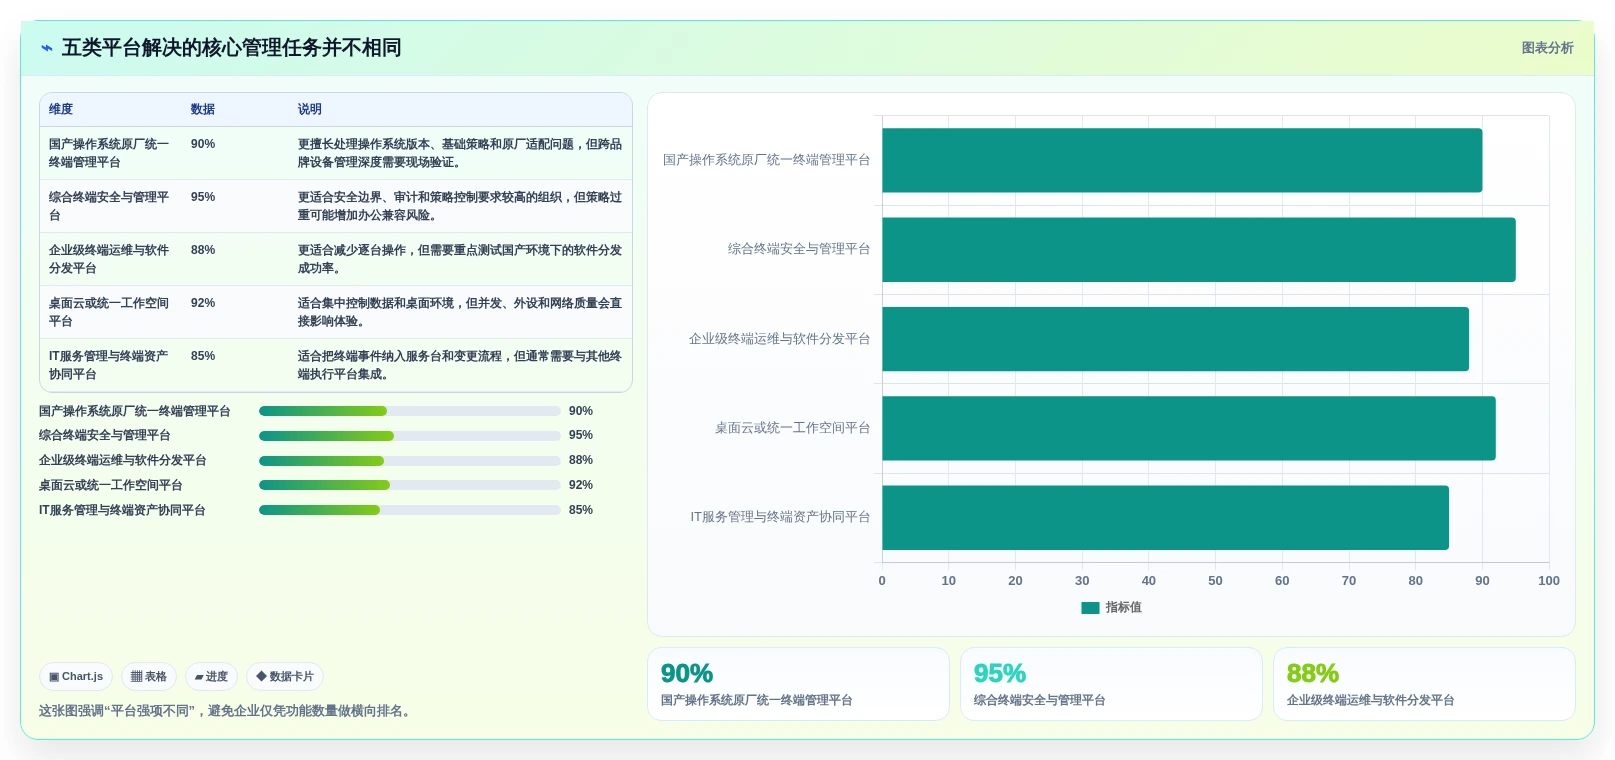Screen dimensions: 1615x760
Task: Click 95% beside the 综合终端安全 progress bar
Action: tap(581, 436)
